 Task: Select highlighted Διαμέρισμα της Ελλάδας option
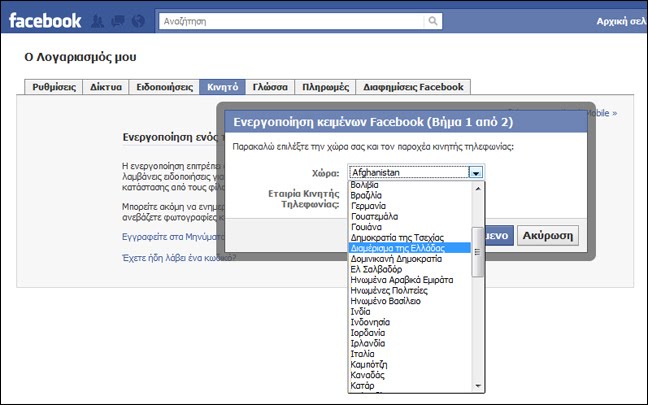coord(410,248)
